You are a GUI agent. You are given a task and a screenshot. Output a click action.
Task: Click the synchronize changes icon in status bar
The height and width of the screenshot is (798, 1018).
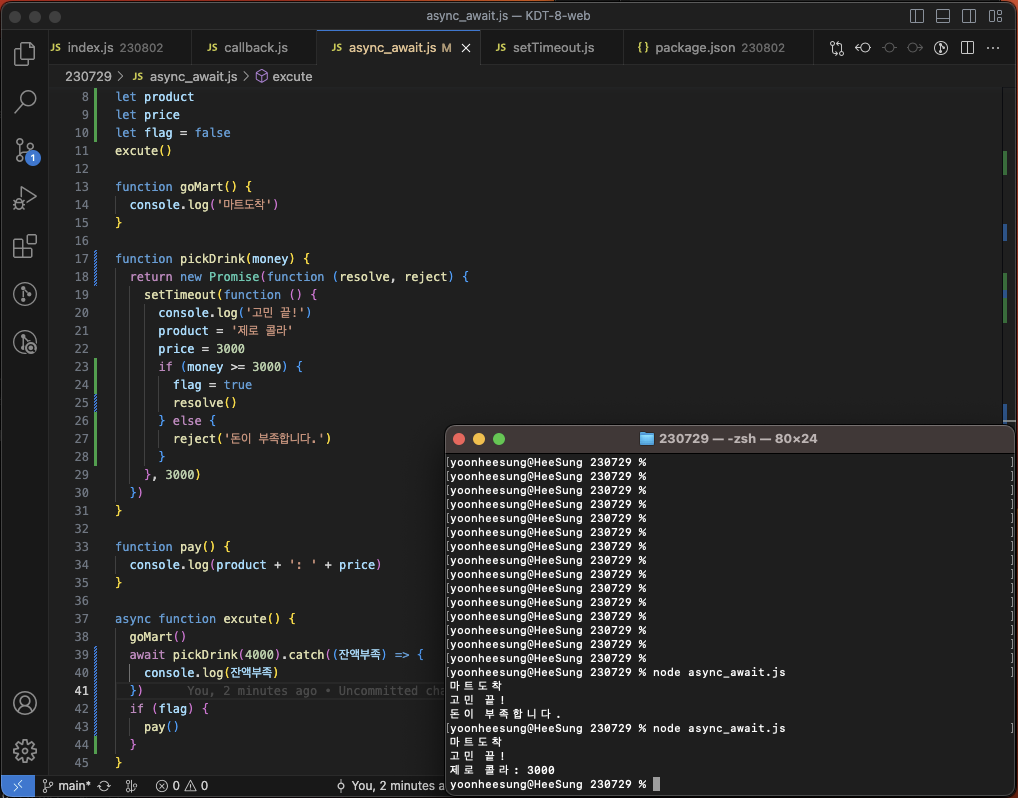(104, 786)
